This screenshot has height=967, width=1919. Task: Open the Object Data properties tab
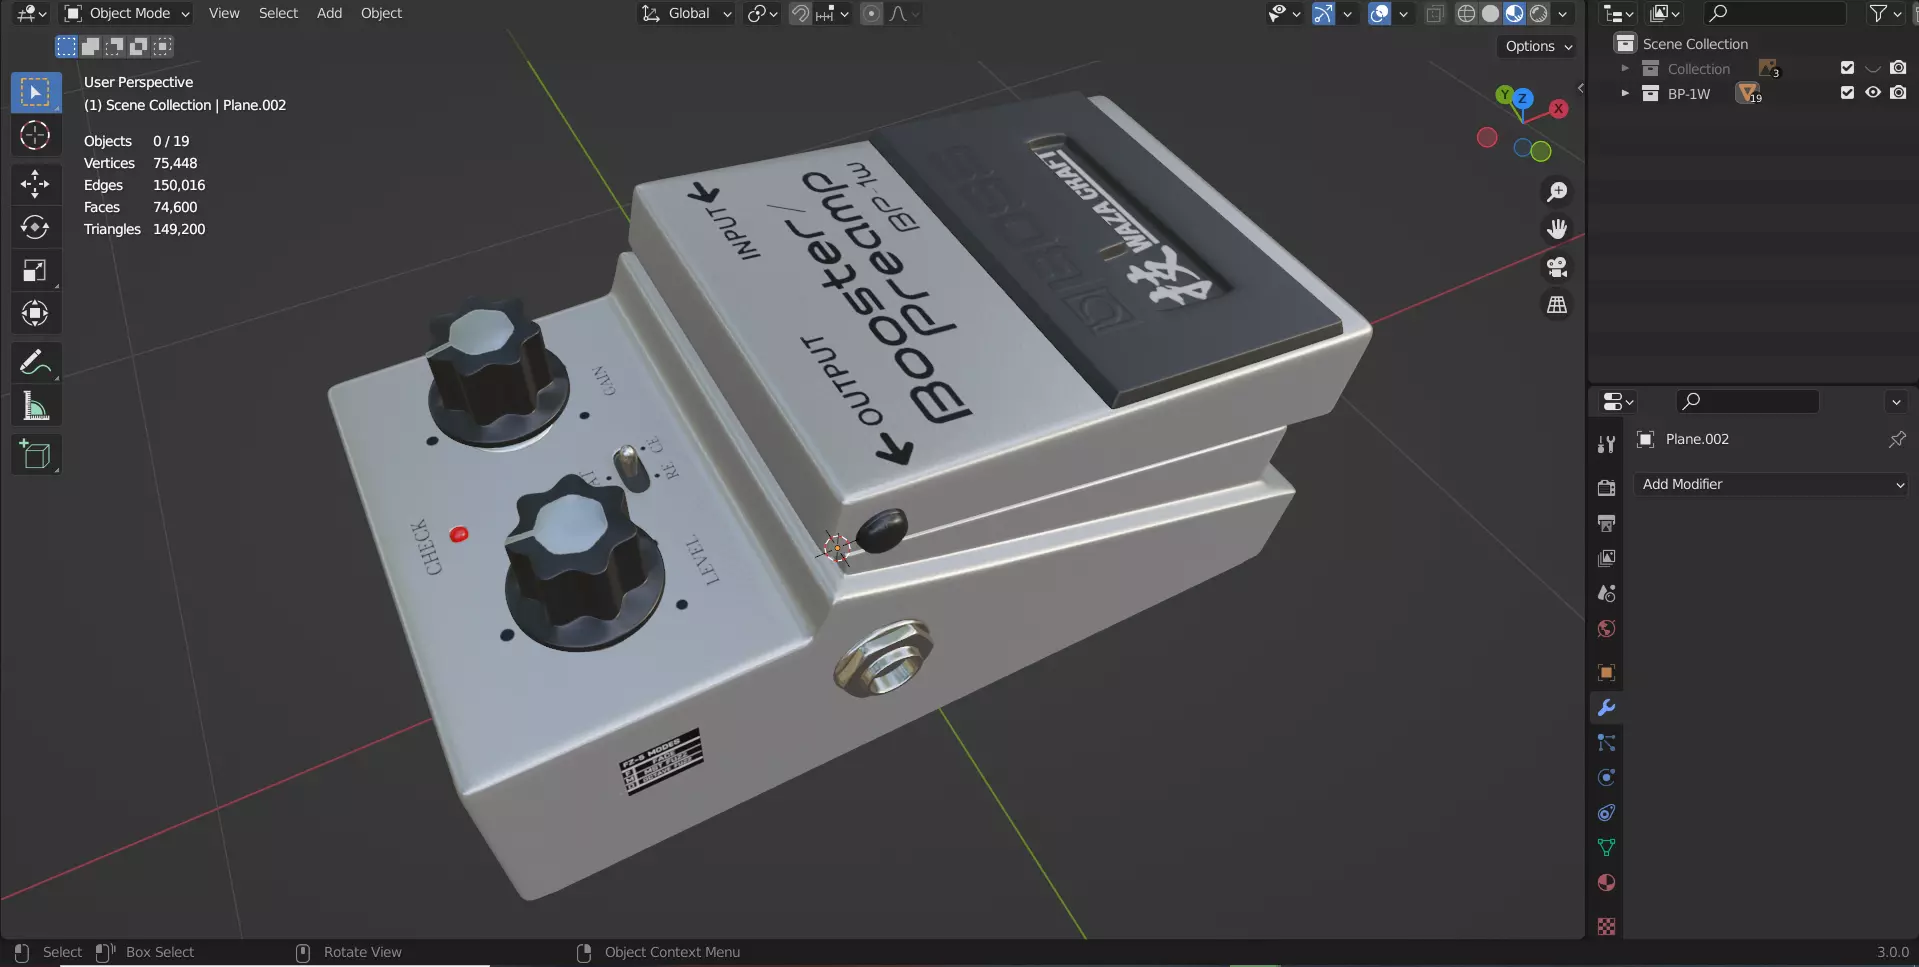point(1606,847)
